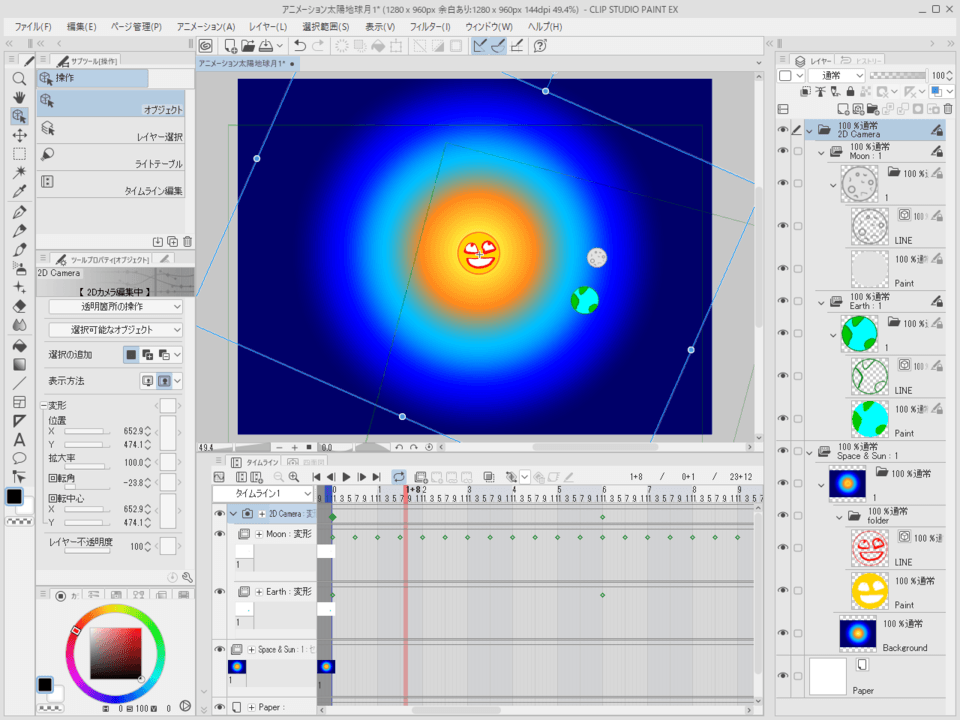This screenshot has height=720, width=960.
Task: Collapse the 2D Camera layer group
Action: pos(810,129)
